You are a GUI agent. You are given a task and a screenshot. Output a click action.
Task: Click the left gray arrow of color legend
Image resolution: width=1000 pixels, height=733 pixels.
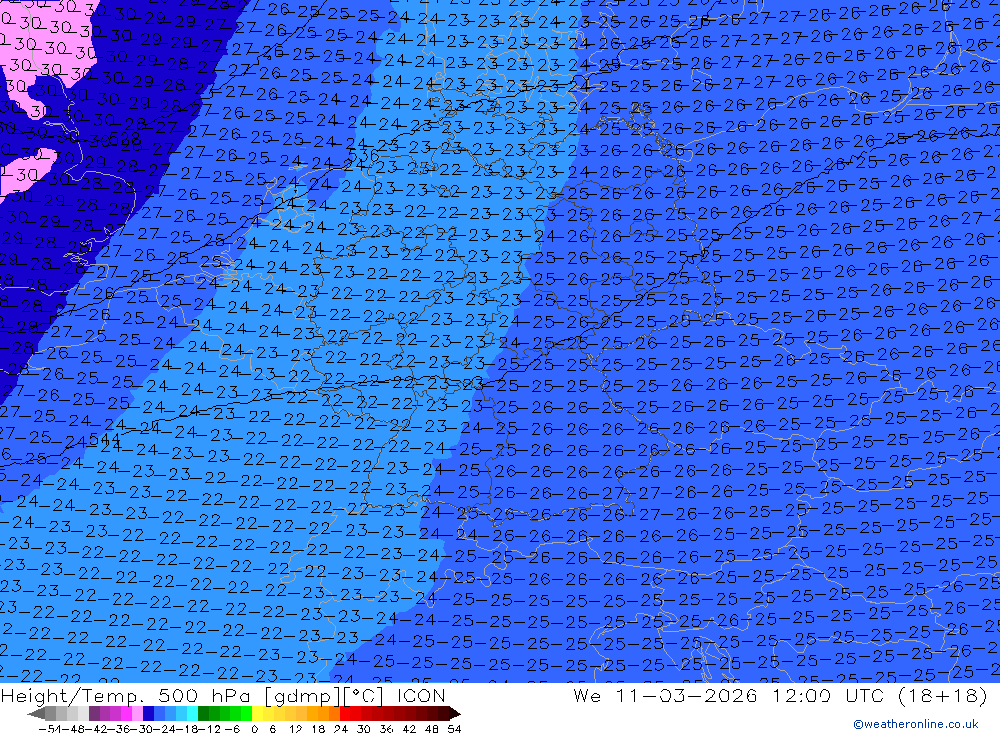coord(36,714)
